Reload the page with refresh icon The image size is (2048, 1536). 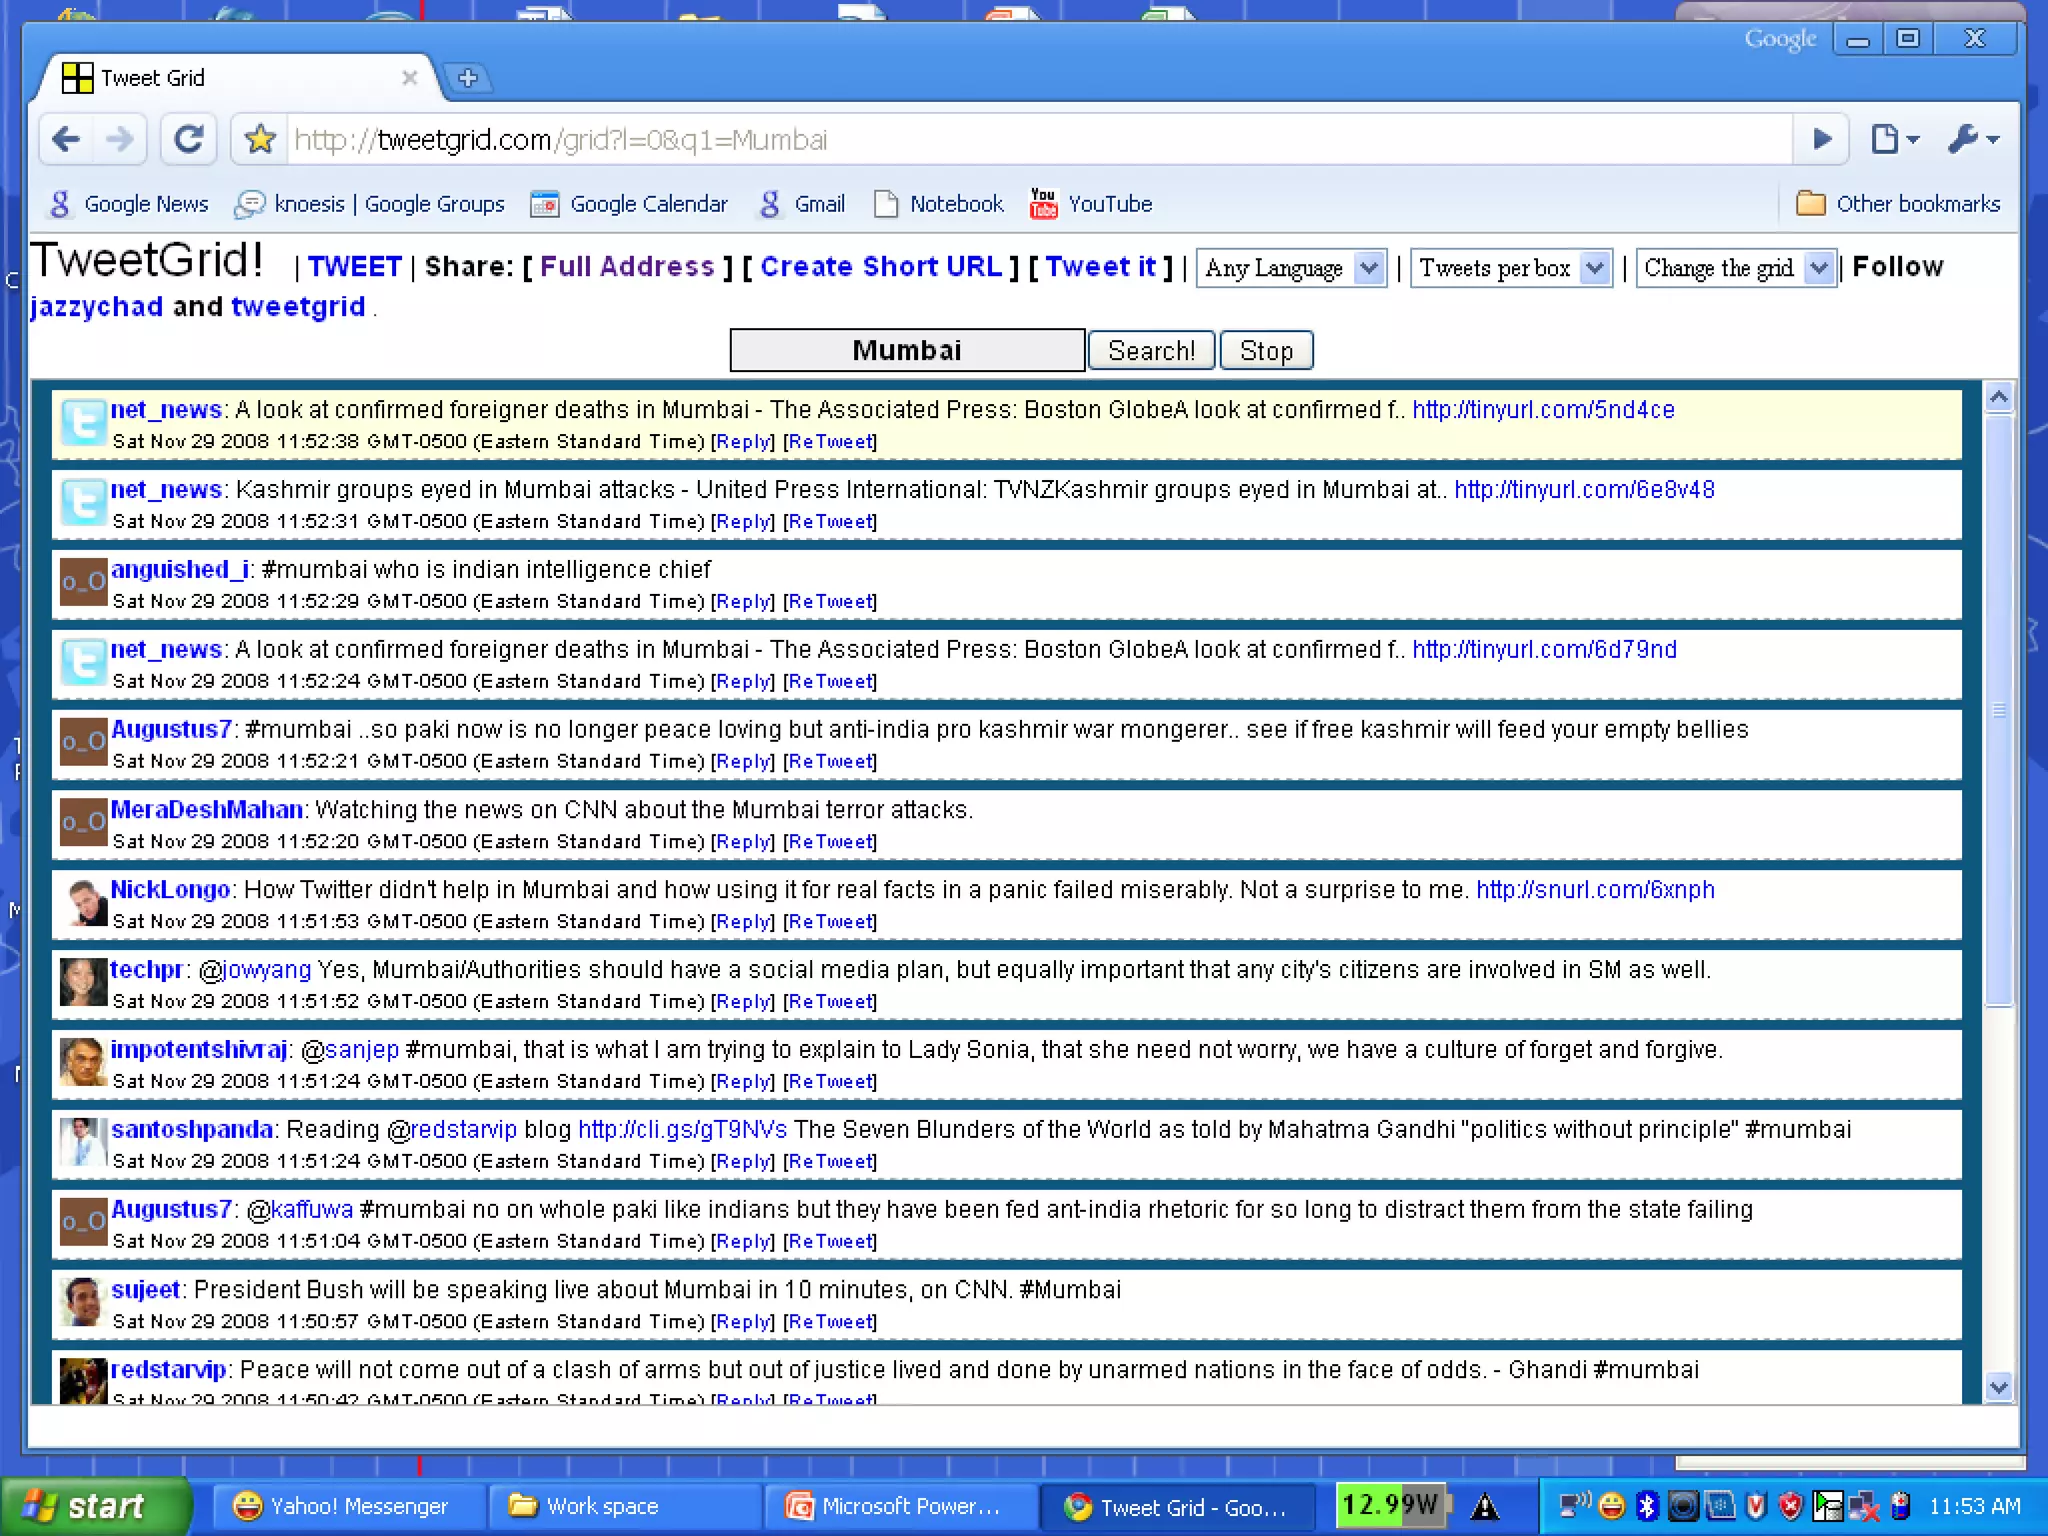(x=188, y=139)
